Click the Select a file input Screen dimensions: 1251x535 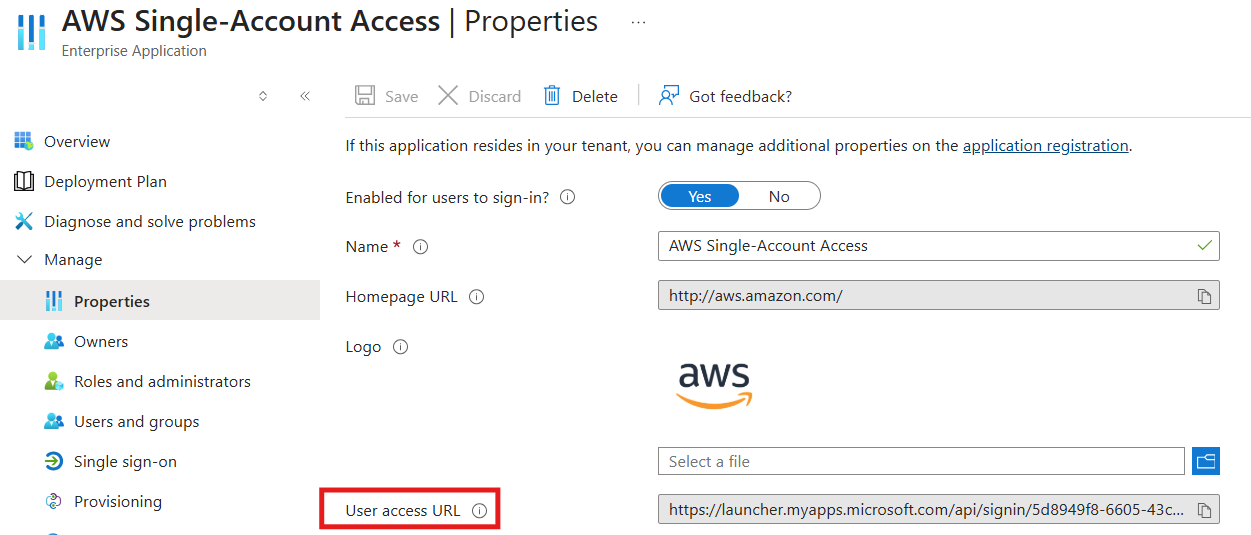(x=920, y=461)
